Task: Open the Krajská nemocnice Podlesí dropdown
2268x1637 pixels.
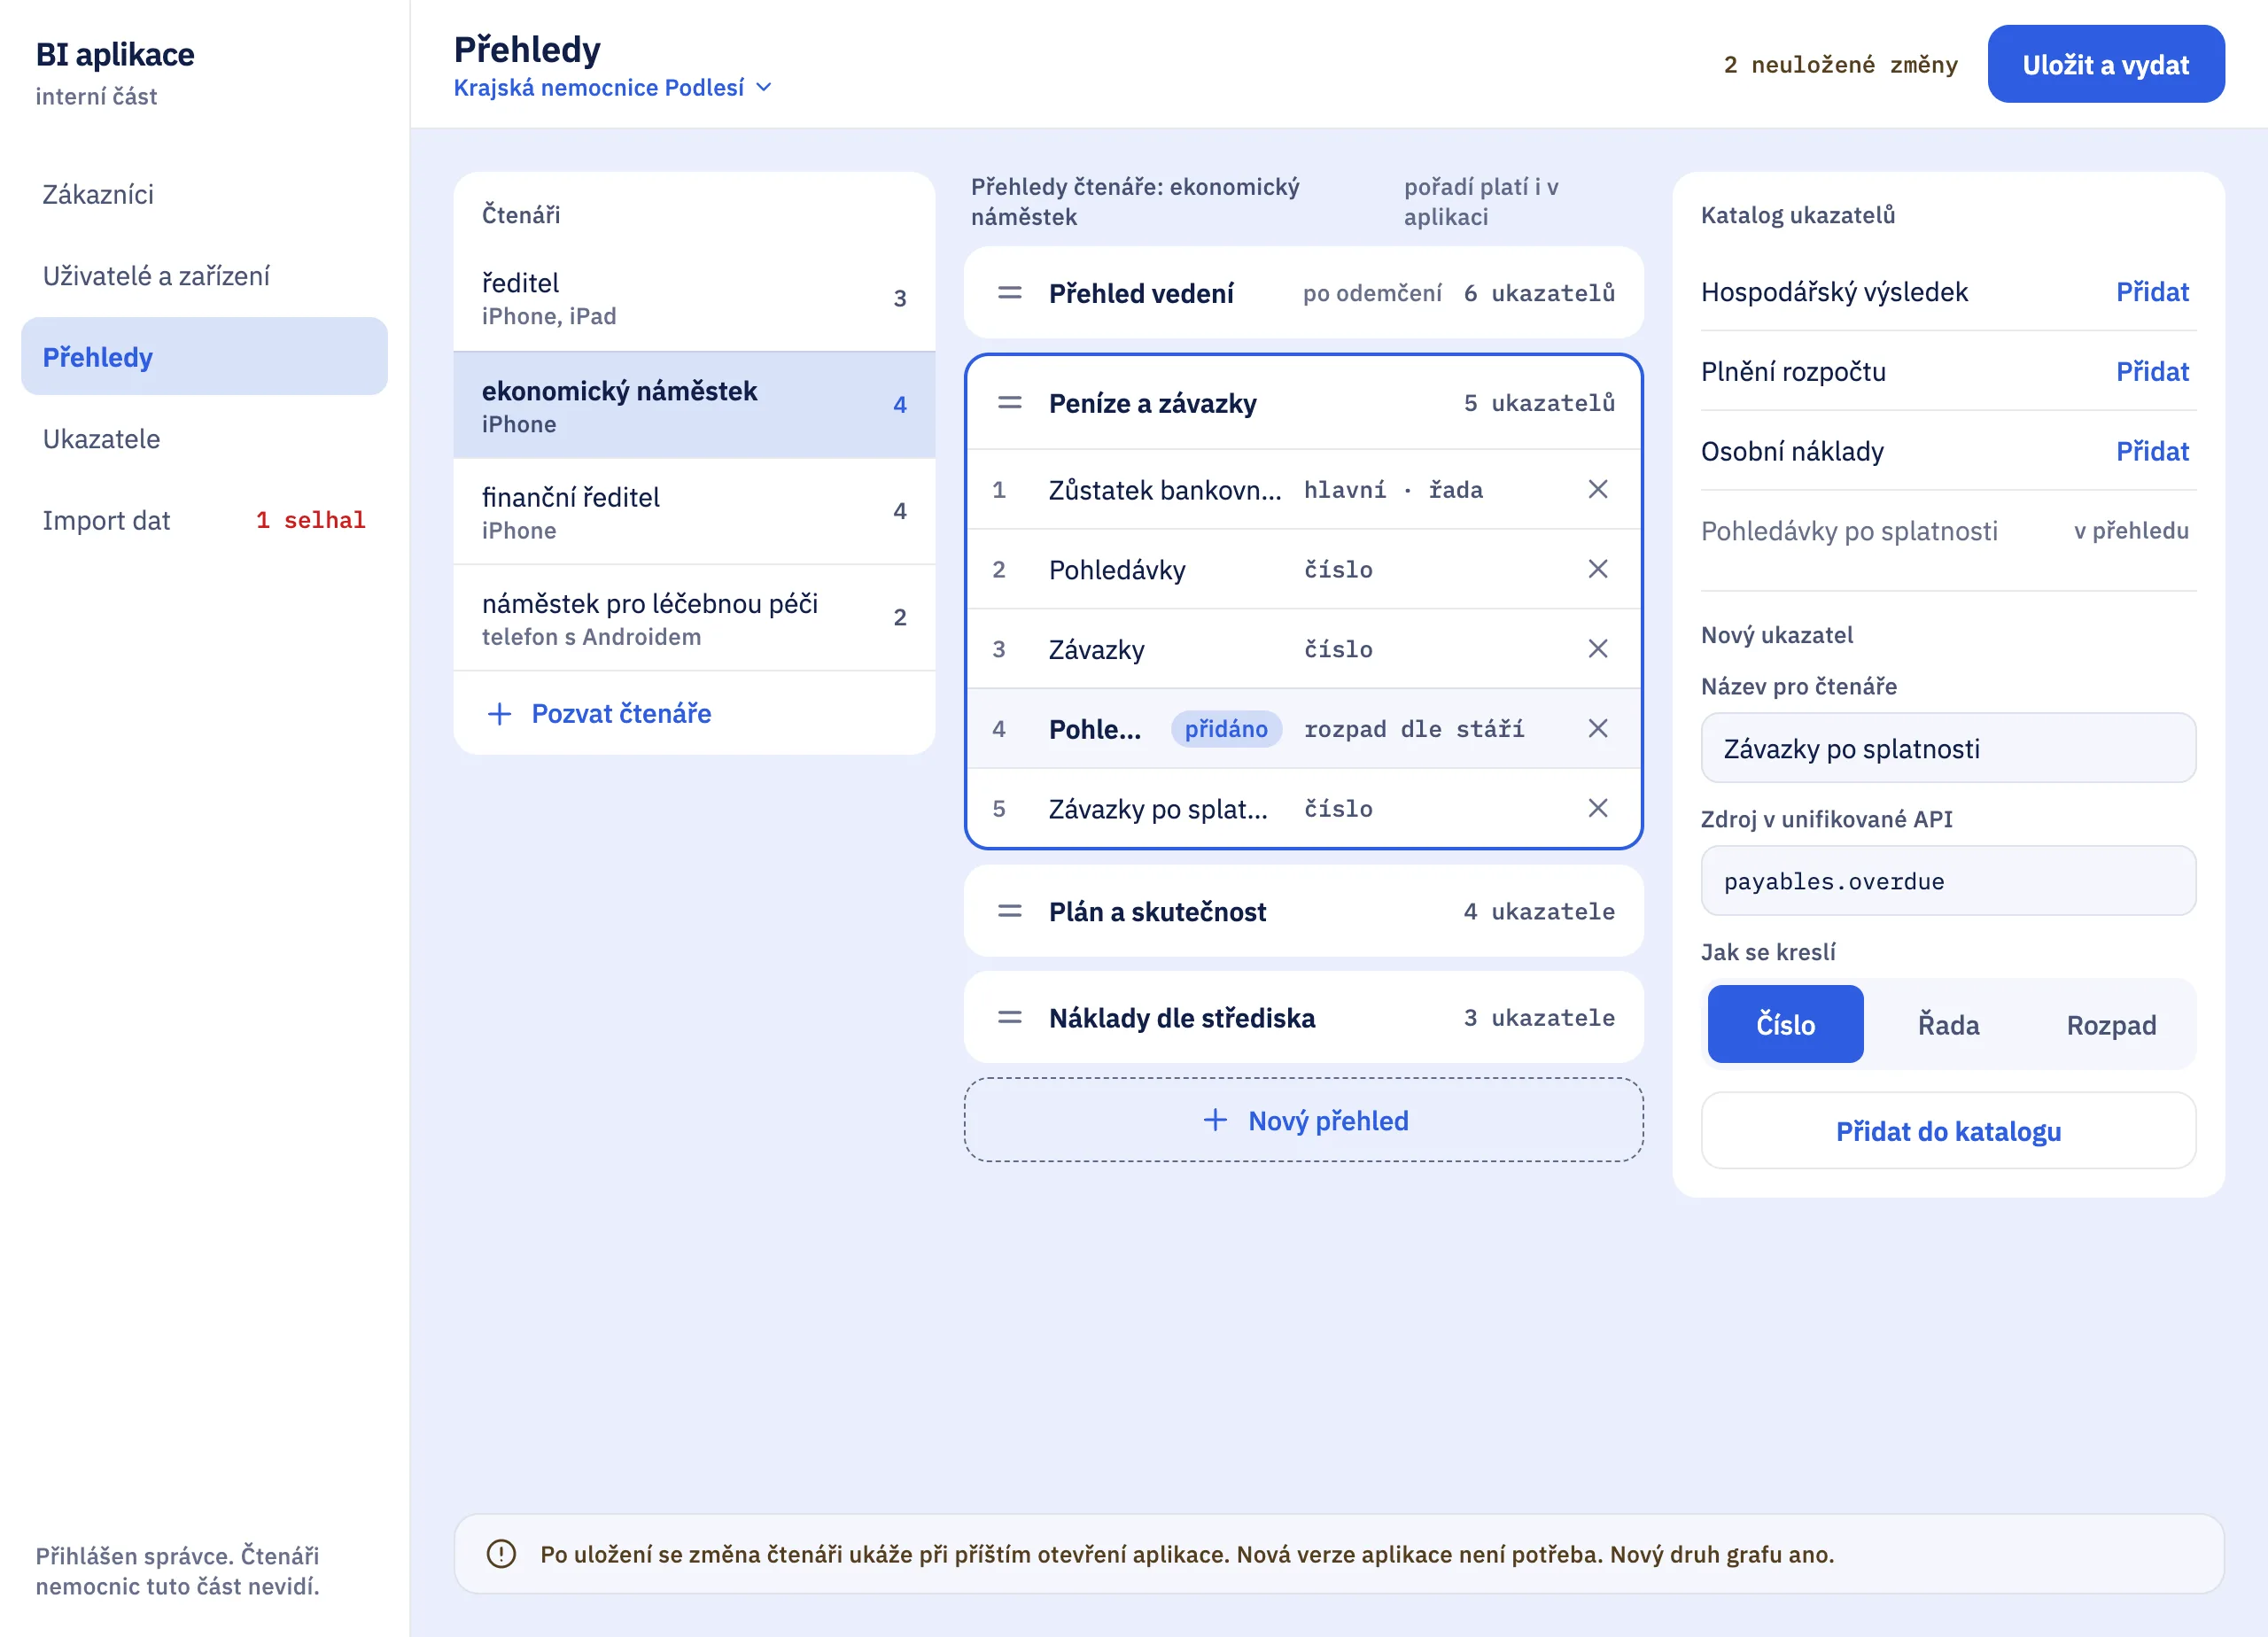Action: tap(612, 88)
